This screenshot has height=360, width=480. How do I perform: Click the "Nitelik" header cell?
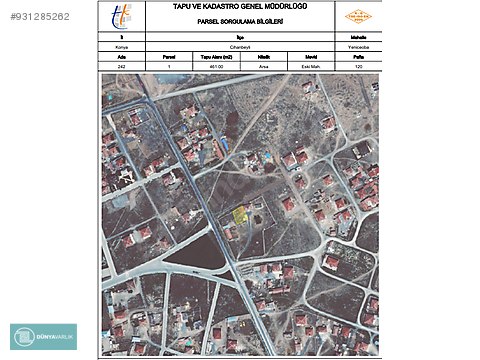[264, 57]
